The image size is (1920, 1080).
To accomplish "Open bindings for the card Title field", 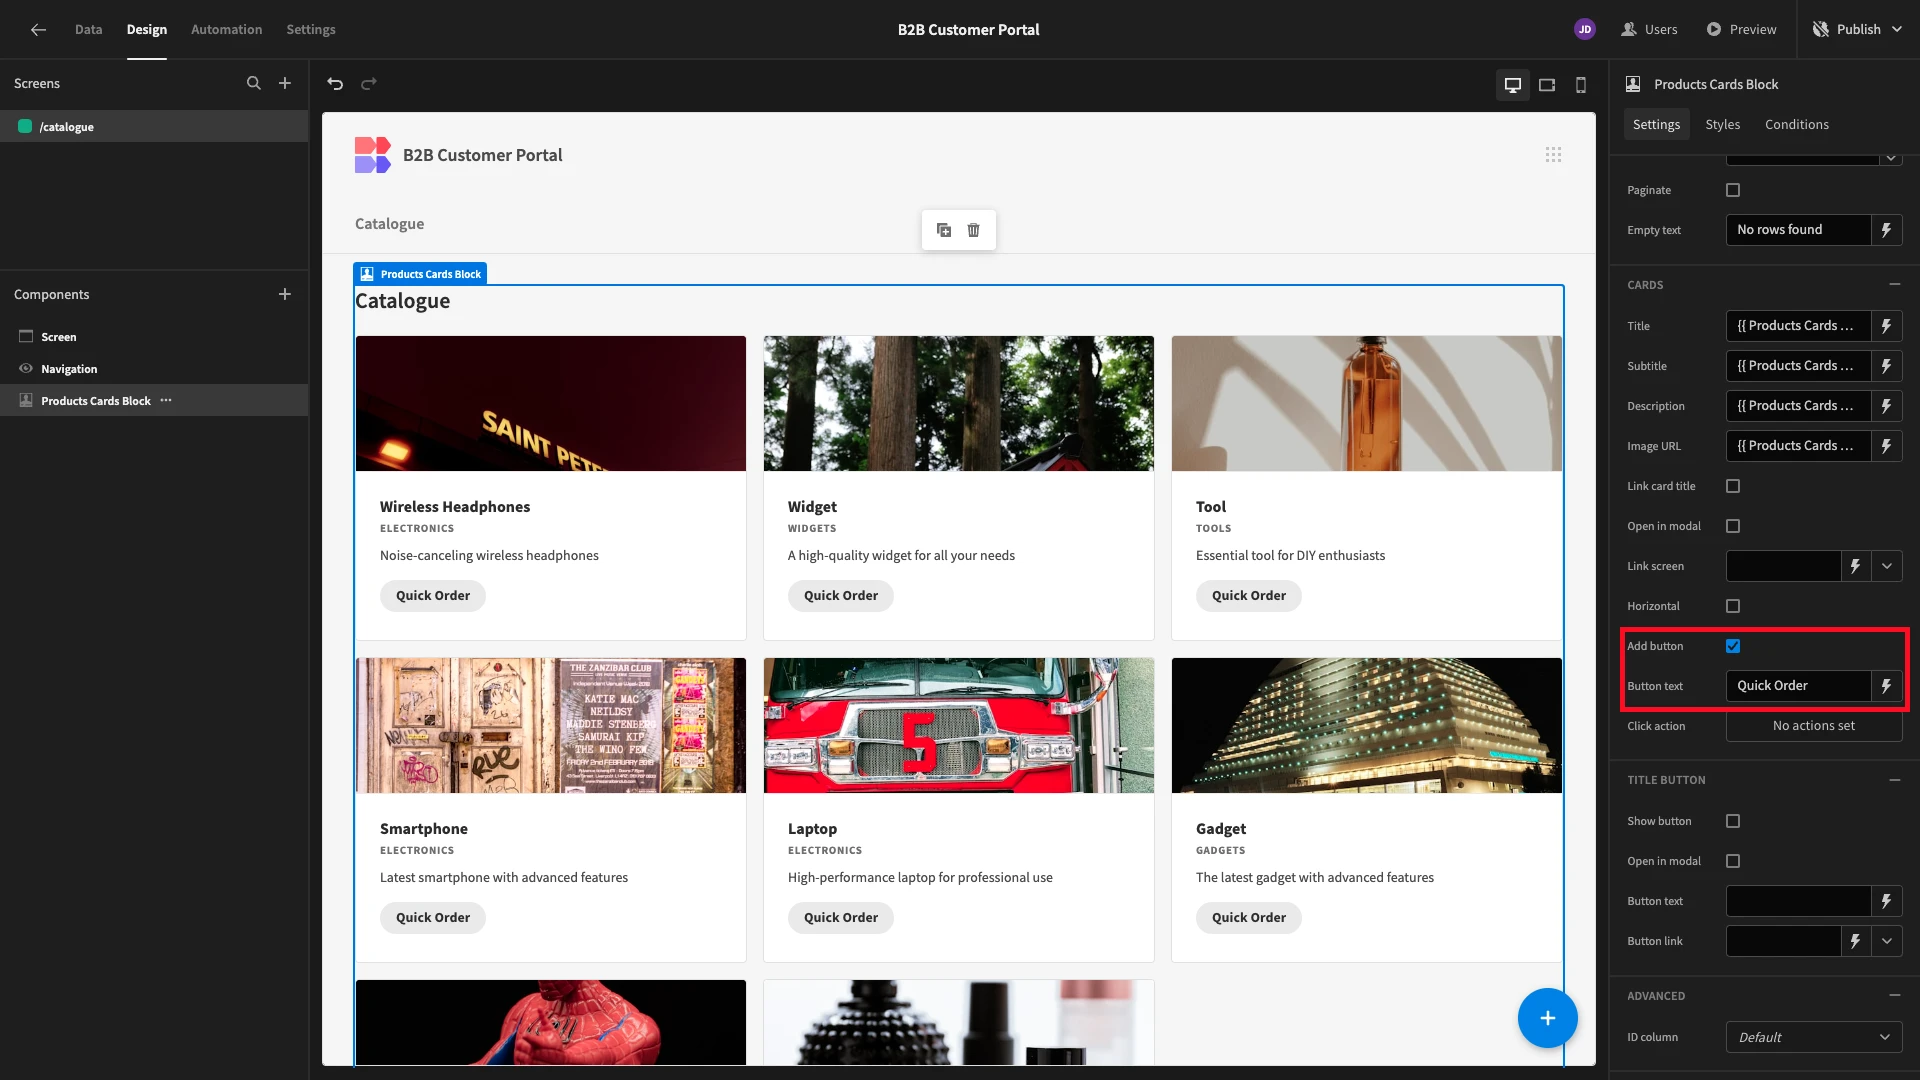I will (1886, 326).
